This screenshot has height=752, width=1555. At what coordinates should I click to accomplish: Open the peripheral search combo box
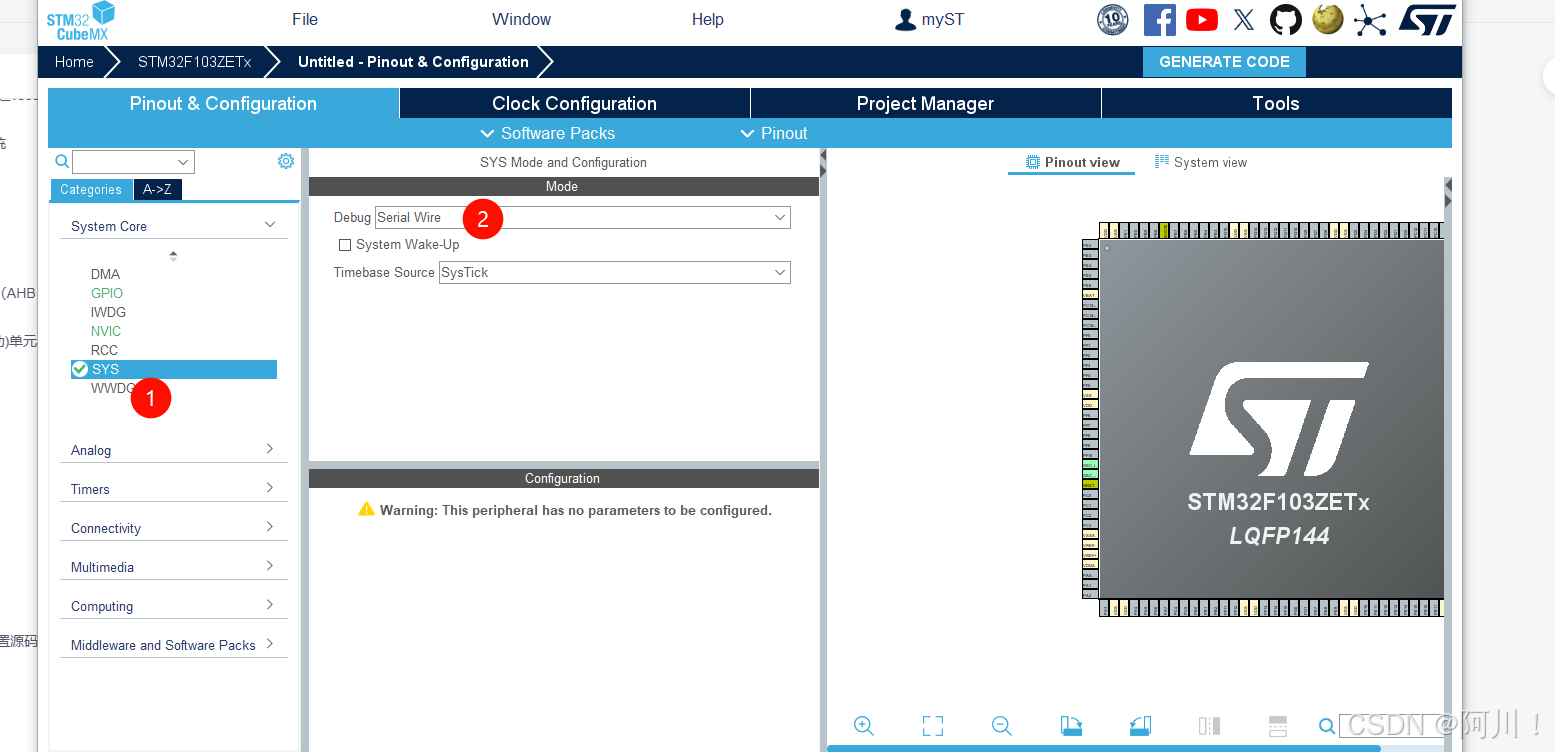(x=133, y=162)
